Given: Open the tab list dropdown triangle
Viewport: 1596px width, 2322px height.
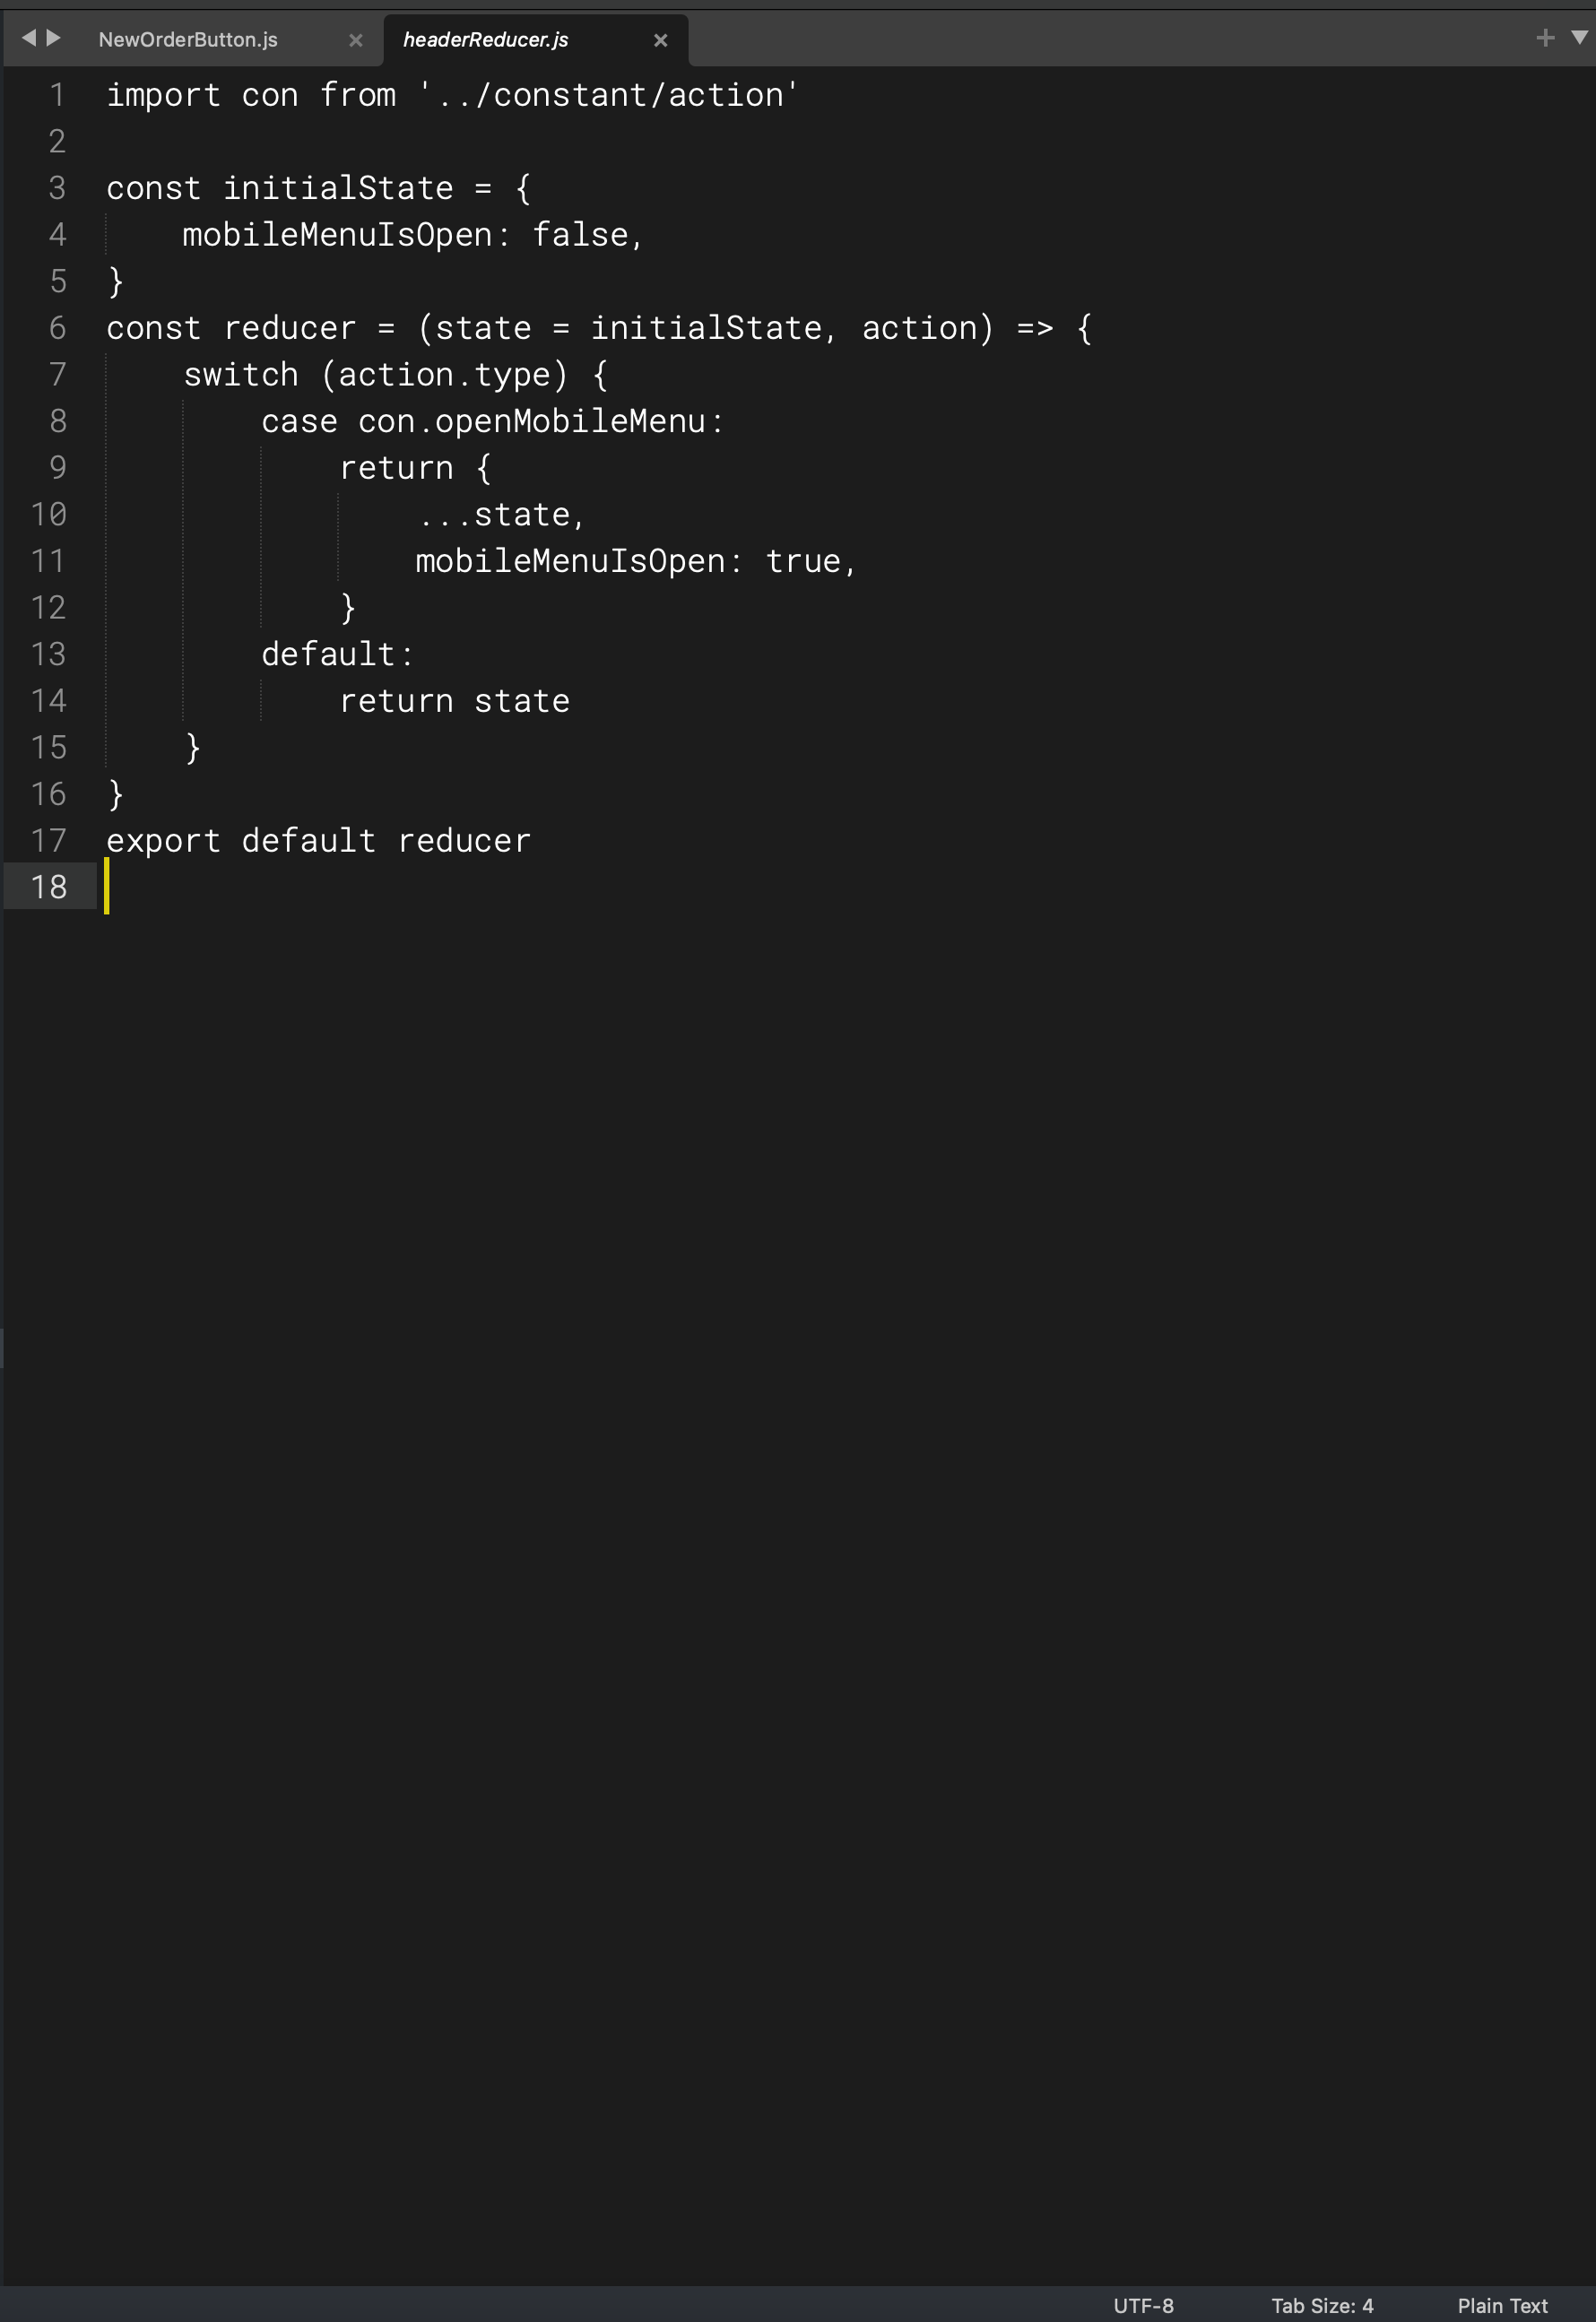Looking at the screenshot, I should click(1579, 38).
